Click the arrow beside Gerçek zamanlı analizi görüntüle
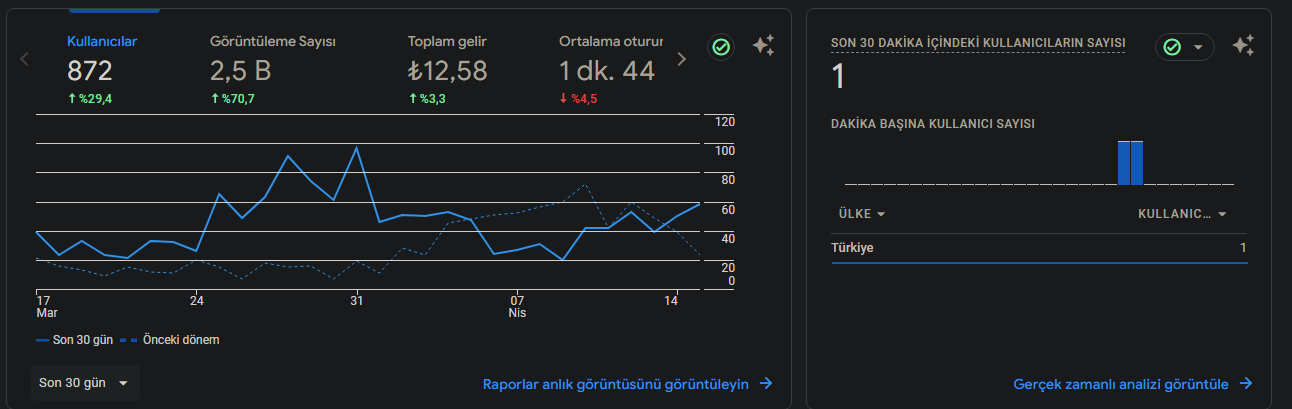 coord(1246,383)
